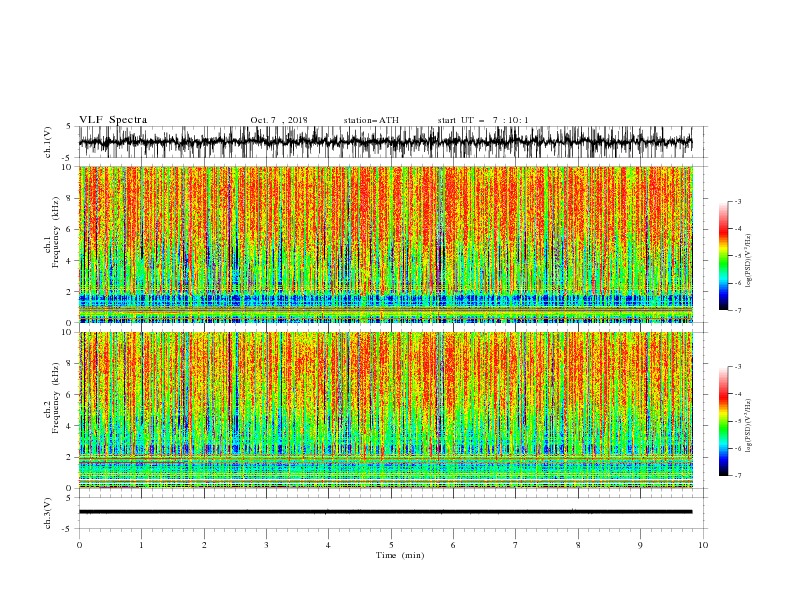The image size is (792, 612).
Task: Click the "VLF Spectra" title text
Action: tap(113, 120)
